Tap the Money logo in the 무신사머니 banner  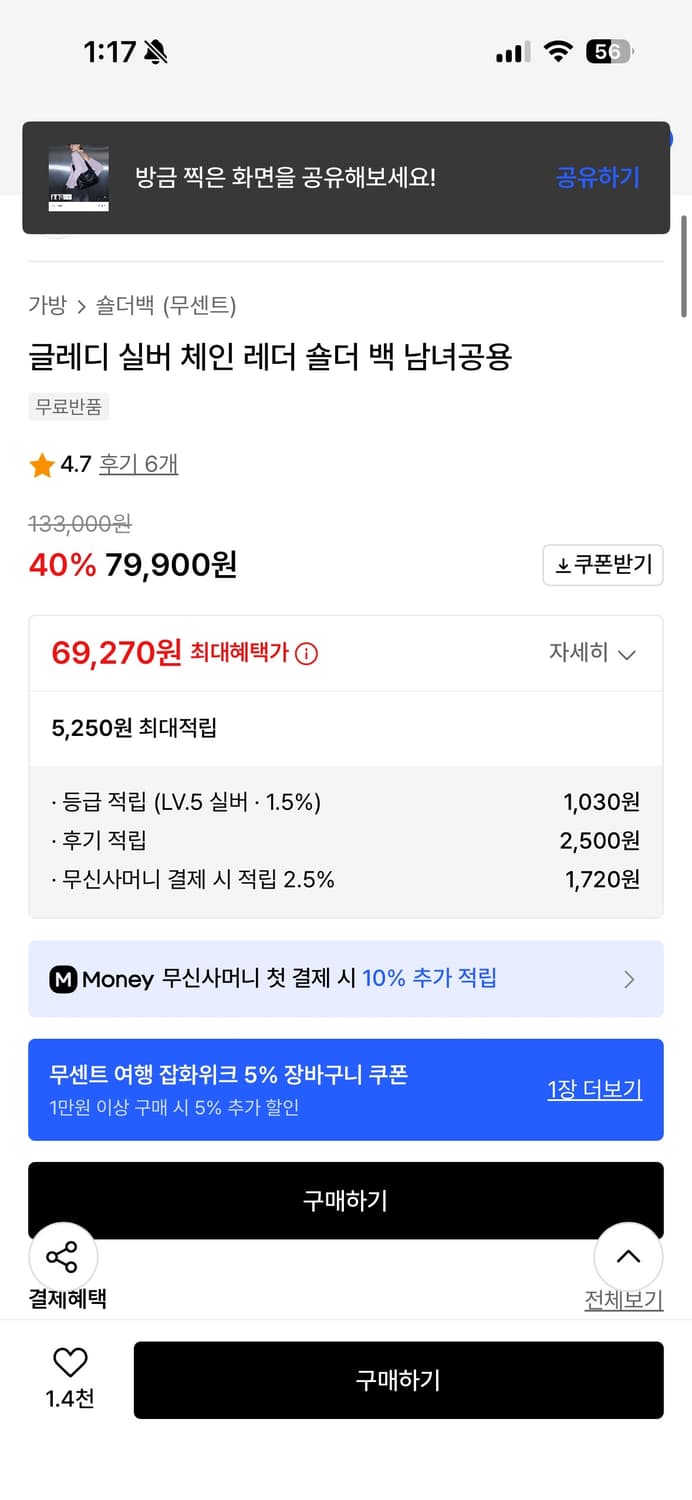point(62,979)
